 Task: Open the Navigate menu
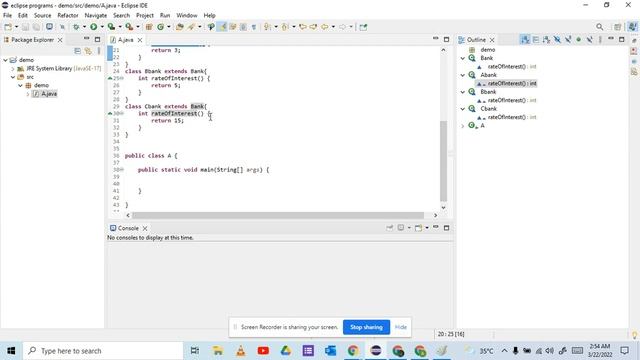pyautogui.click(x=96, y=16)
